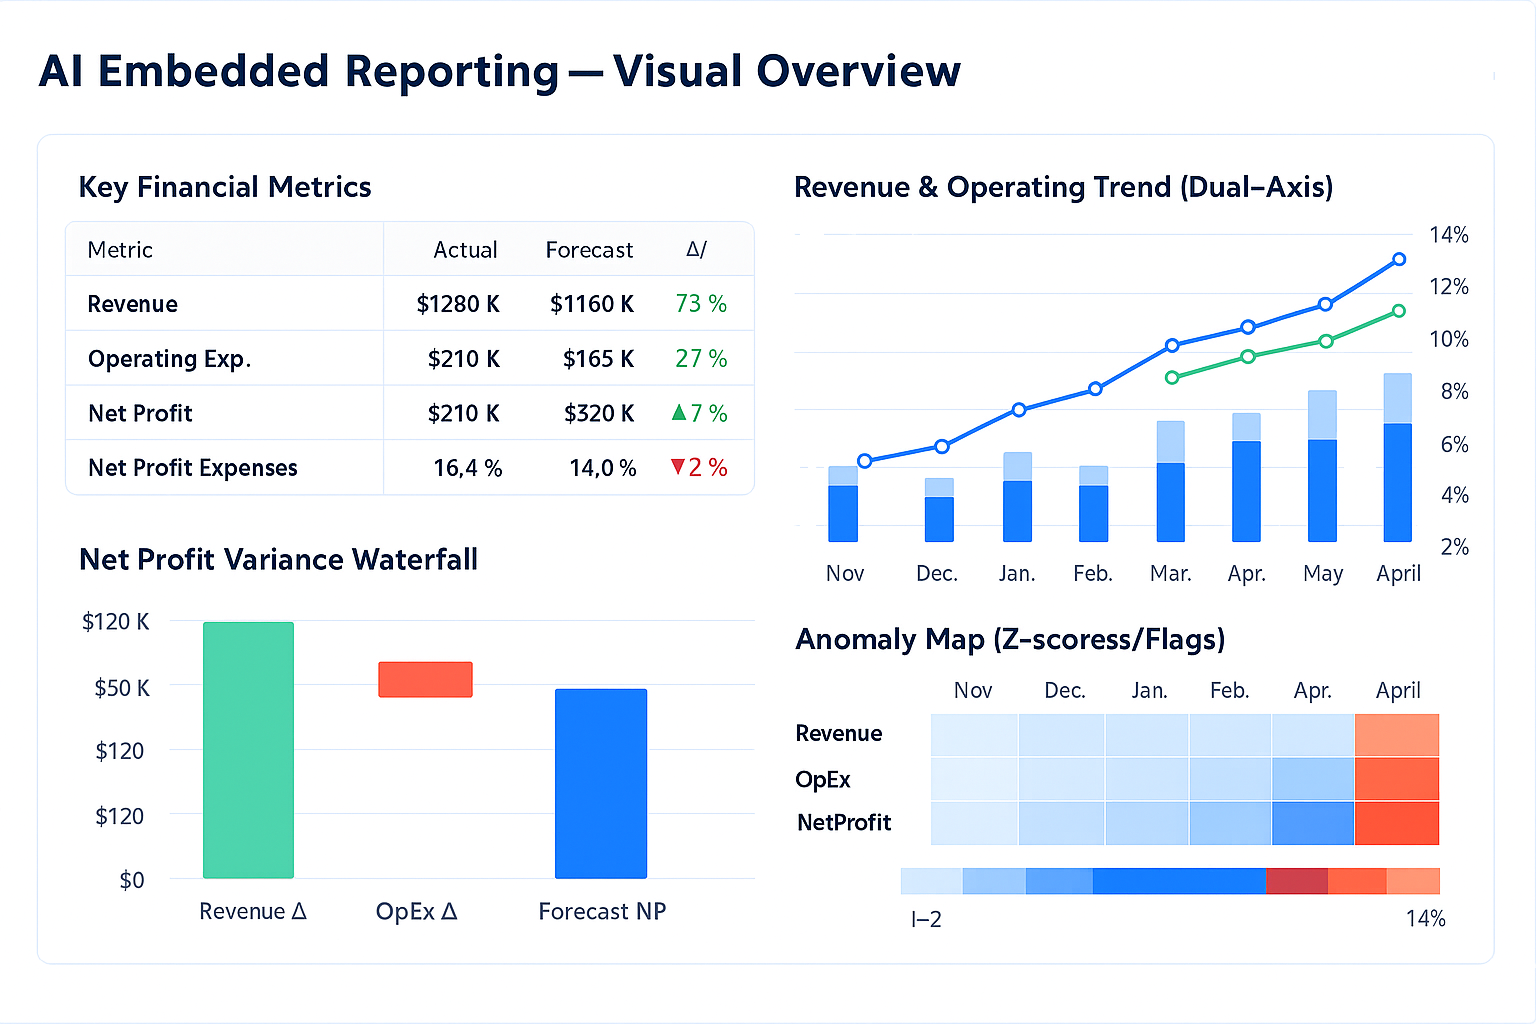The image size is (1536, 1024).
Task: Select the Dec. bar in the trend chart
Action: tap(939, 510)
